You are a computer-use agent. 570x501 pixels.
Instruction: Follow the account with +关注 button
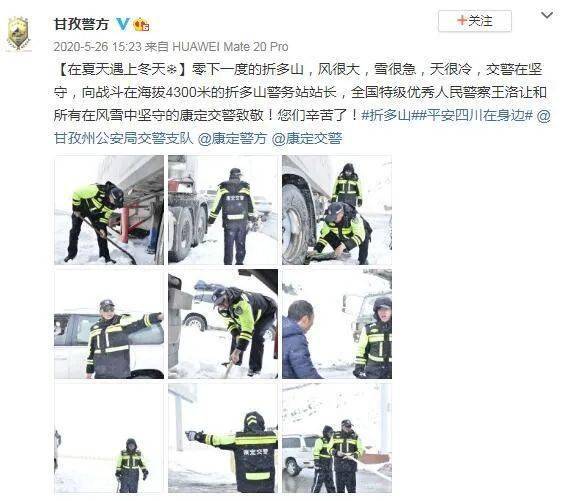click(x=474, y=21)
